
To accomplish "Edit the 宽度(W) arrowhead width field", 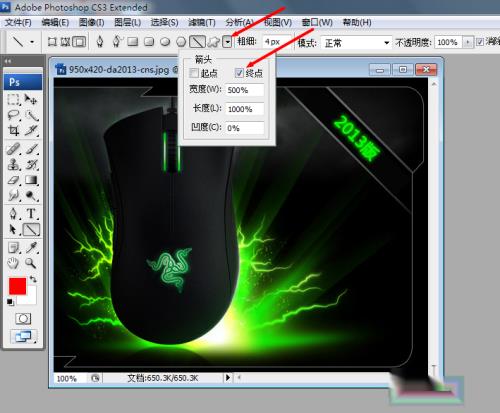I will pos(245,90).
